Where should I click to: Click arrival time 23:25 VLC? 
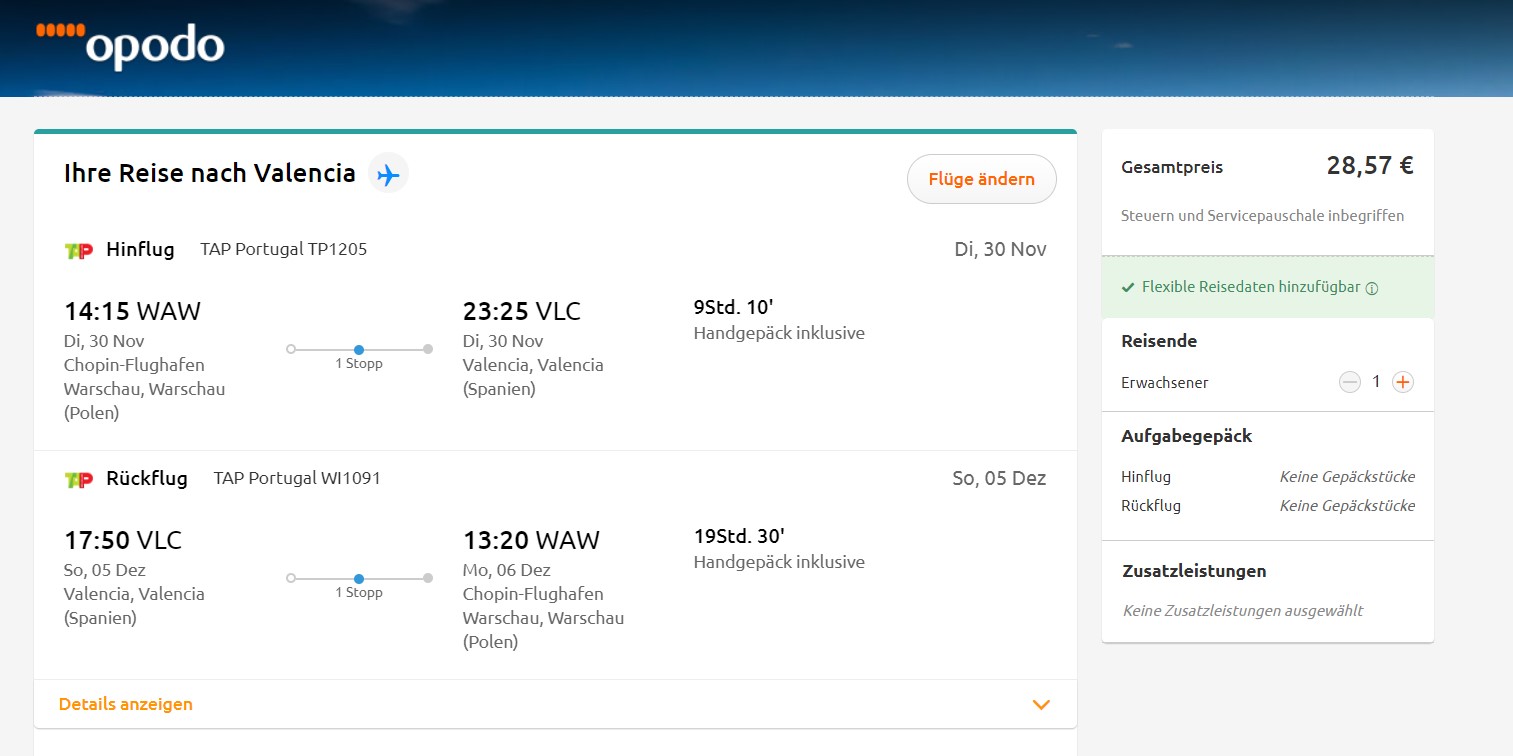pyautogui.click(x=521, y=311)
